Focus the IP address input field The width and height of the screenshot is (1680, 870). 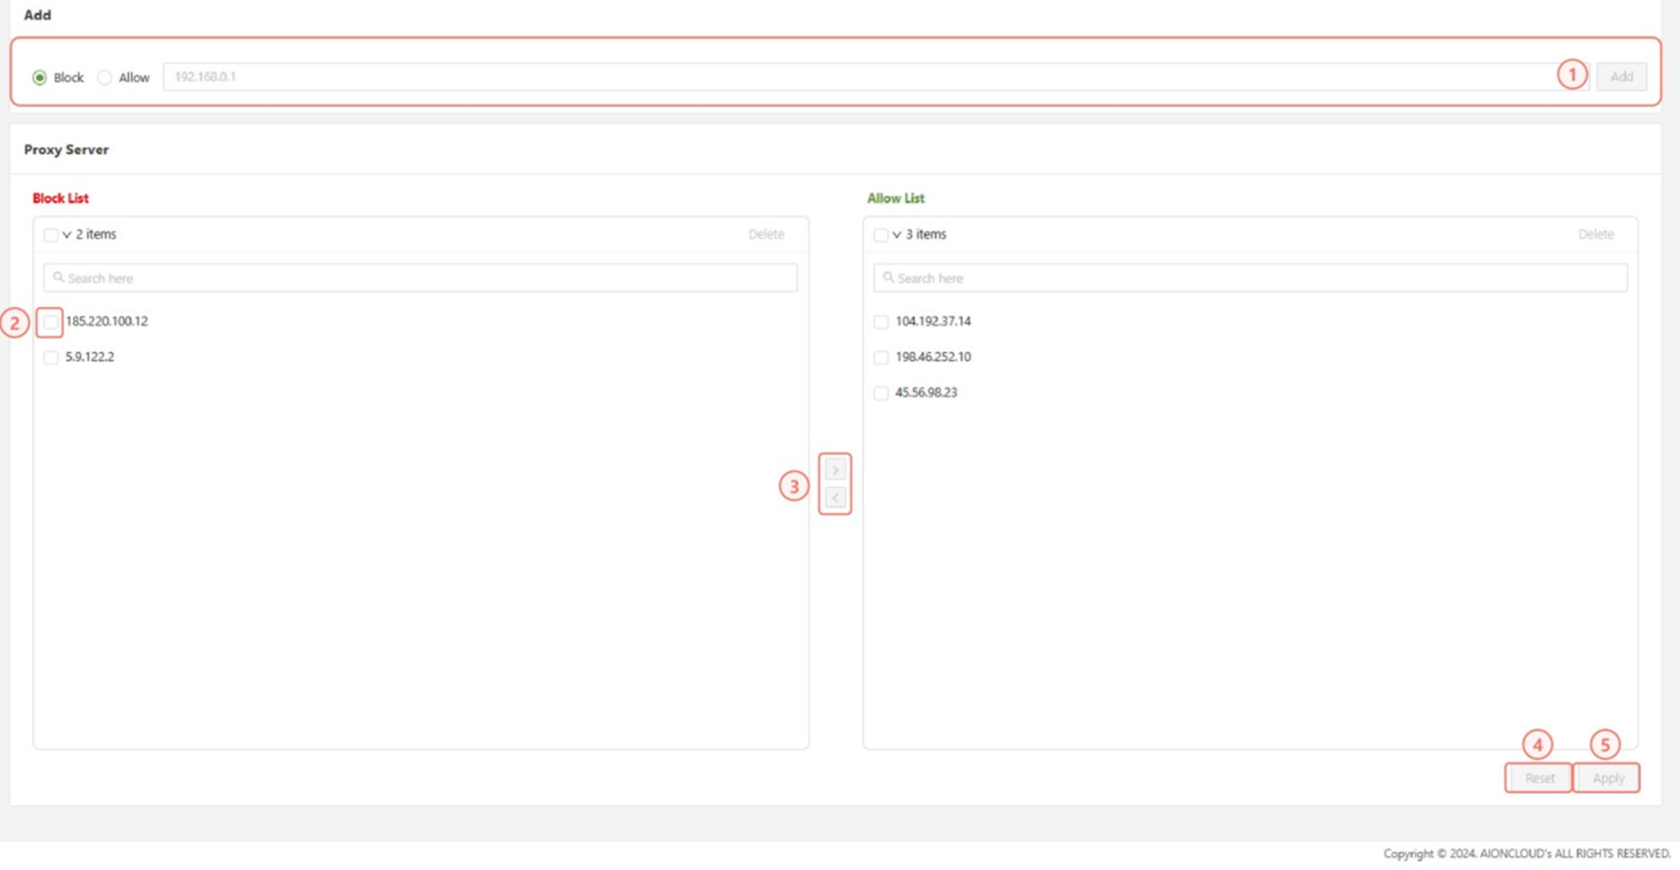[860, 77]
